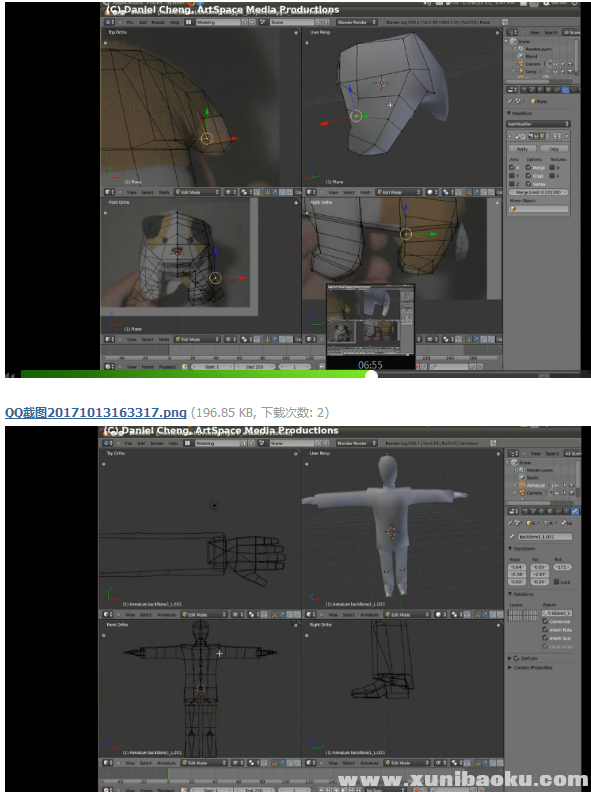Toggle Clipping option checkbox in Mirror modifier
Viewport: 591px width, 792px height.
click(x=528, y=176)
